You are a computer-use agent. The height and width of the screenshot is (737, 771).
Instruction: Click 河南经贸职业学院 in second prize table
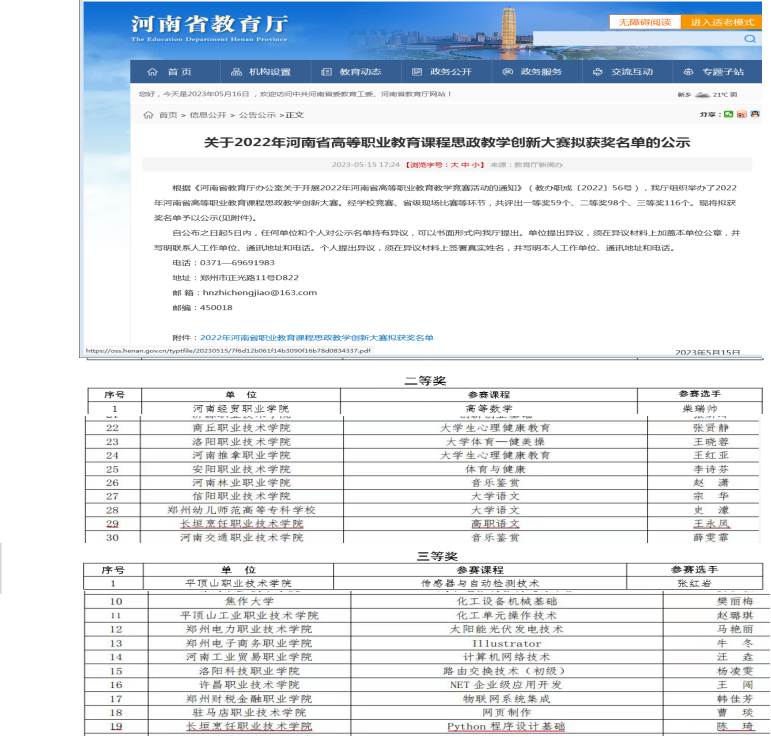click(241, 409)
